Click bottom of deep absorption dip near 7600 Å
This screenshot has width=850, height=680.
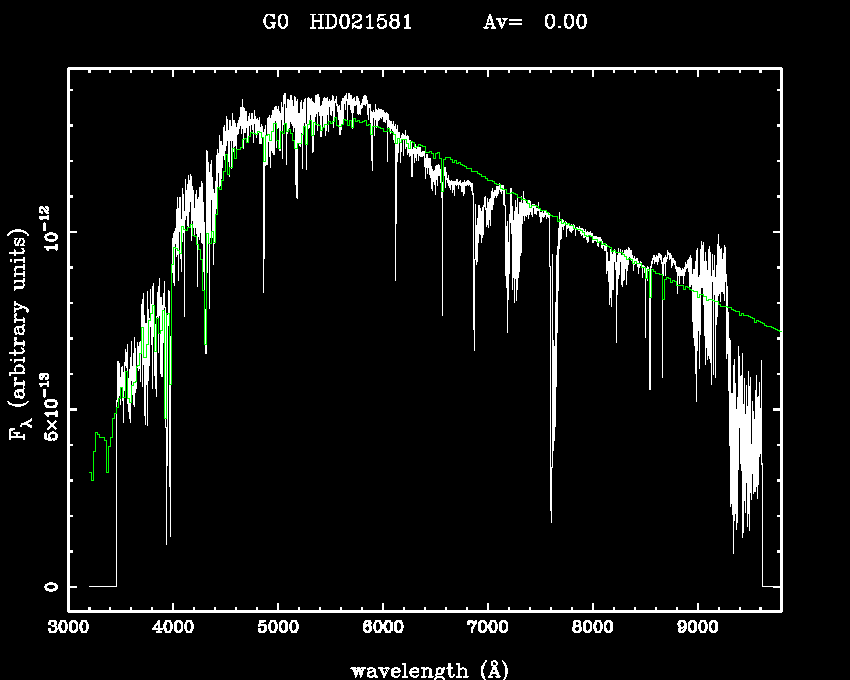551,518
